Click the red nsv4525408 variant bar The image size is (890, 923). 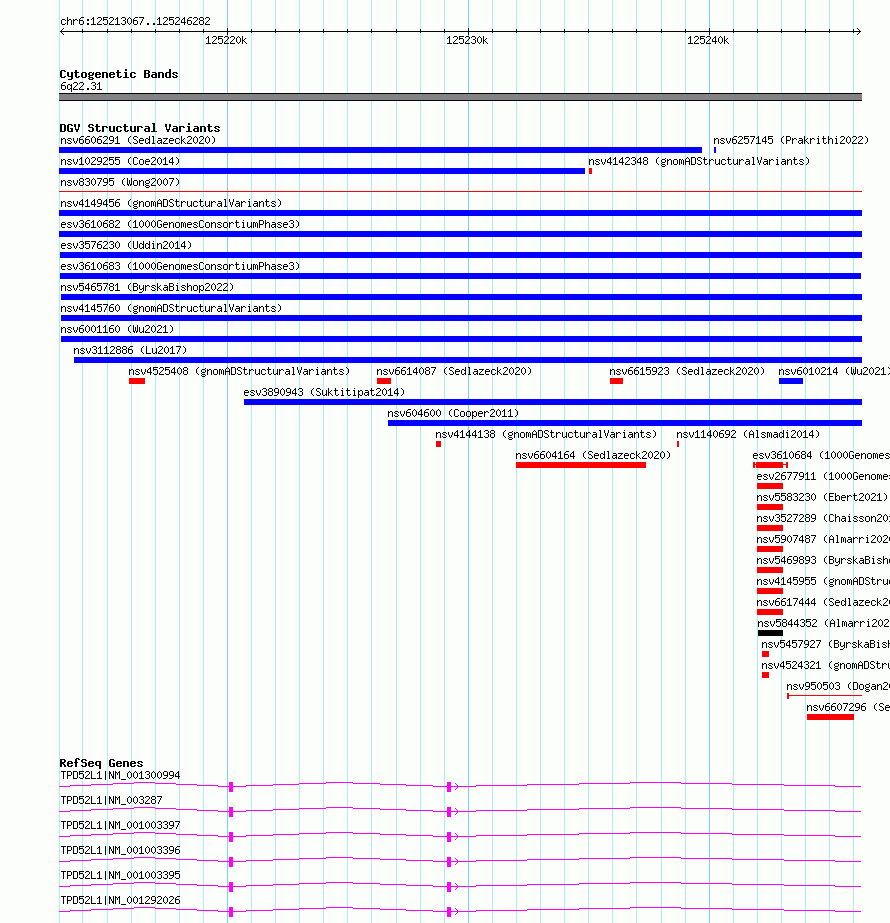click(x=137, y=381)
